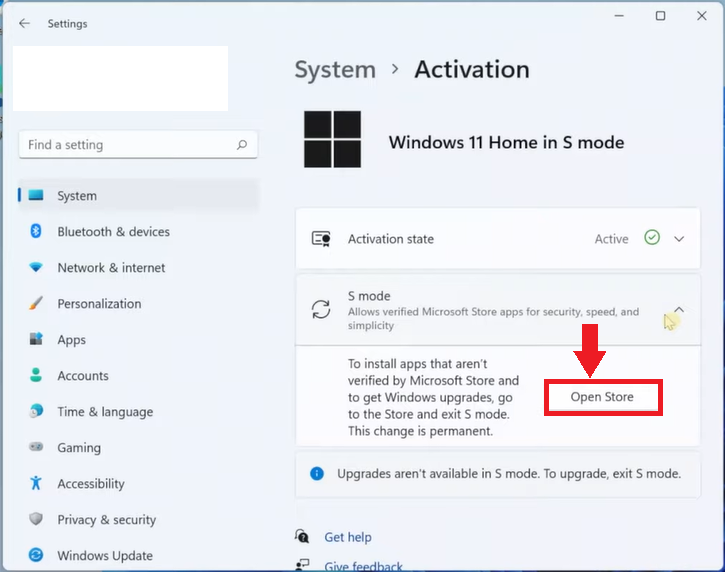Viewport: 725px width, 572px height.
Task: Collapse the S mode section chevron
Action: pos(679,310)
